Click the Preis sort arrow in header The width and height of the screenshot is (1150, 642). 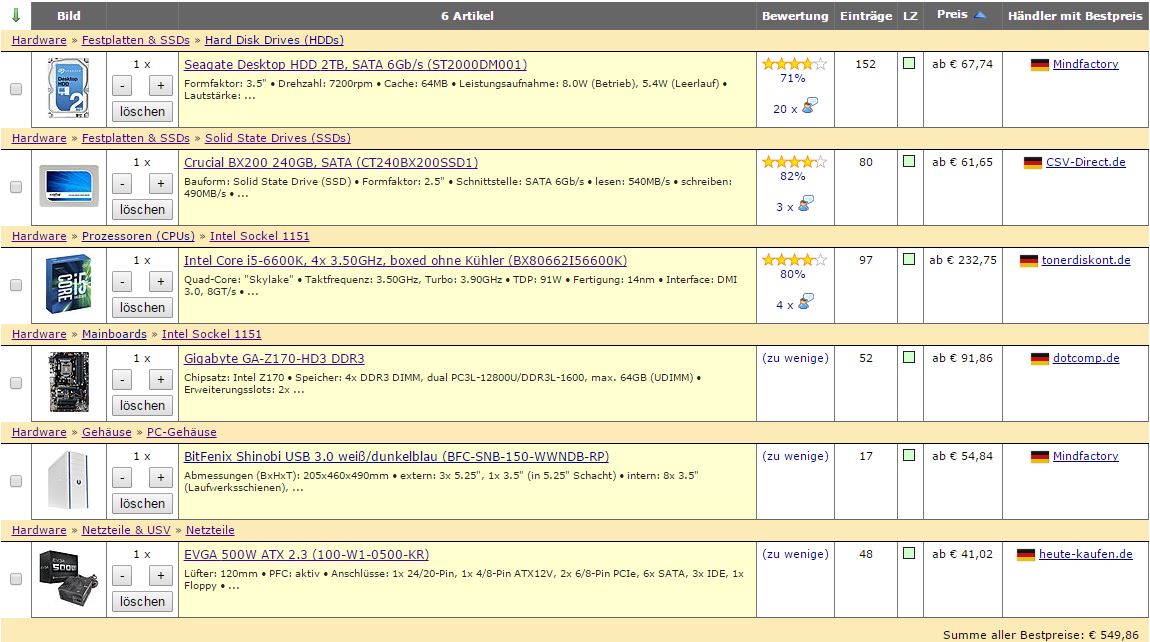[x=981, y=15]
